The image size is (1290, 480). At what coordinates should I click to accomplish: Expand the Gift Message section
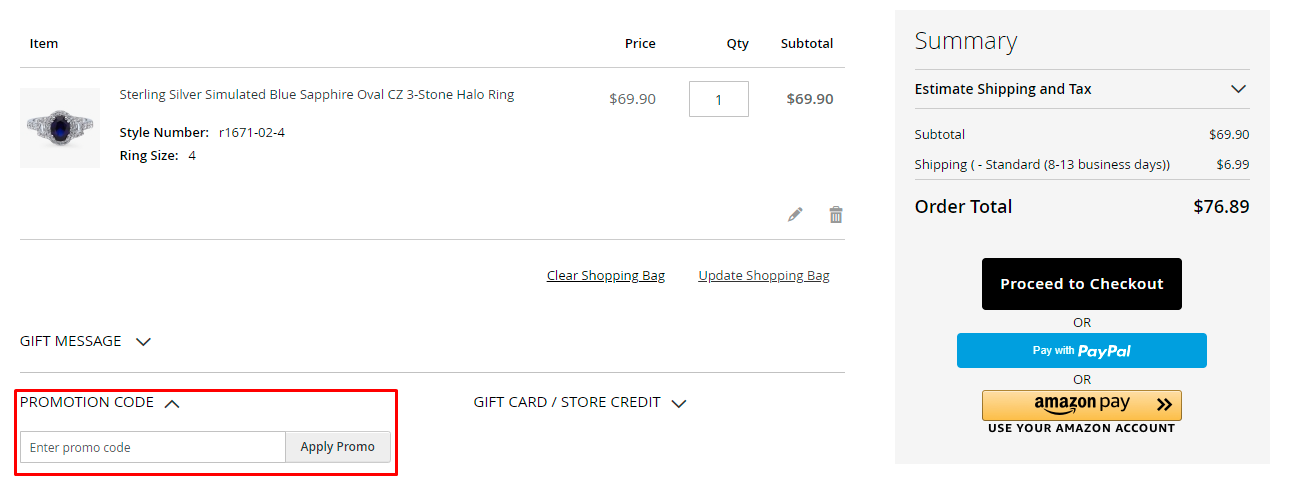point(85,341)
